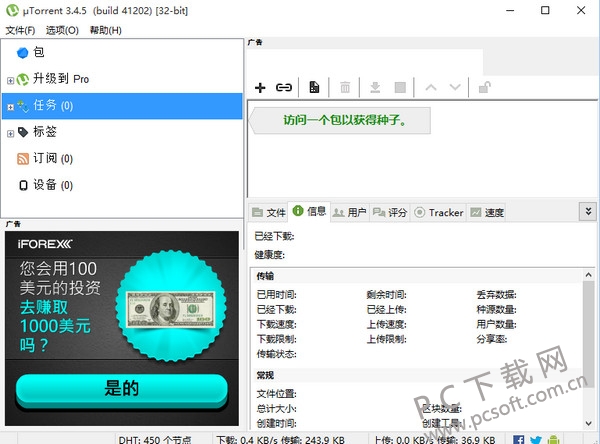The width and height of the screenshot is (600, 444).
Task: Click the info pane vertical scrollbar thumb
Action: (589, 334)
